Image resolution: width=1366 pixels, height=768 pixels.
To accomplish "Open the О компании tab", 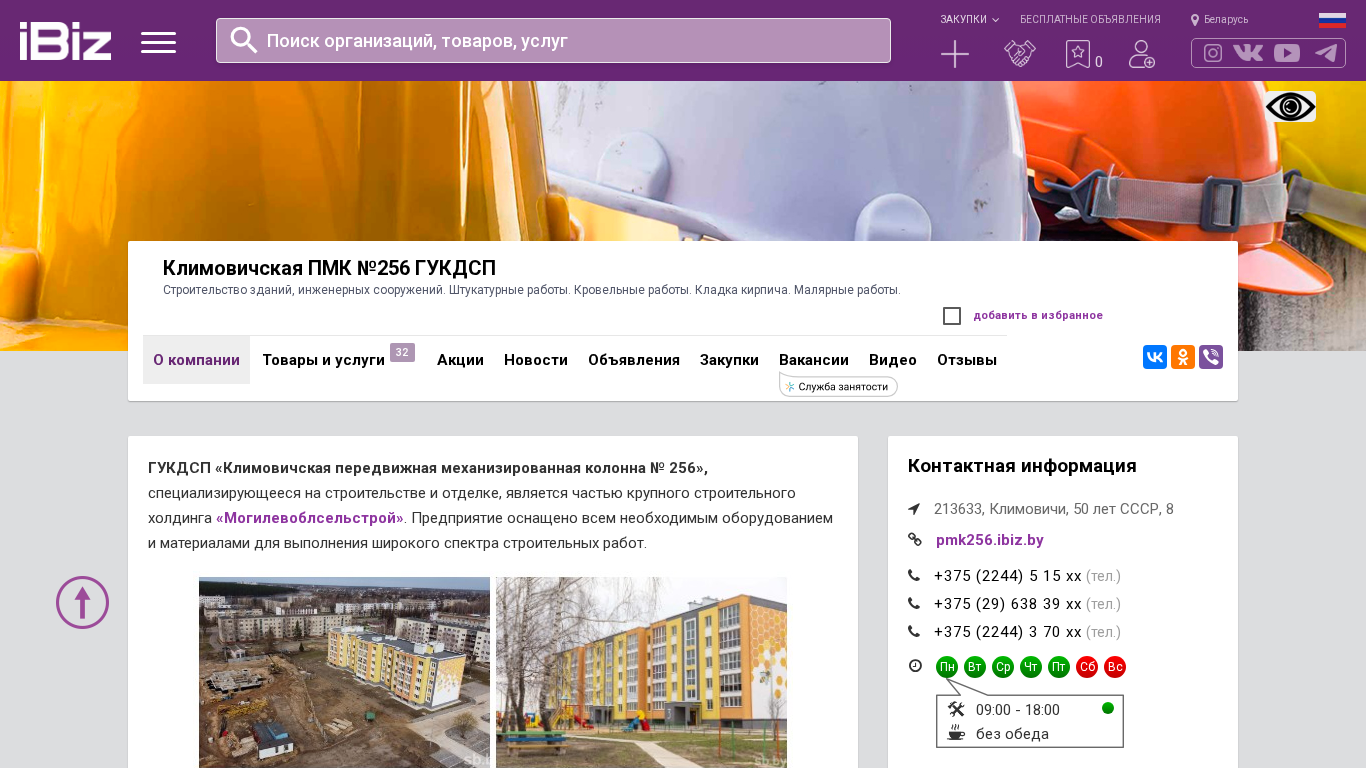I will click(196, 360).
